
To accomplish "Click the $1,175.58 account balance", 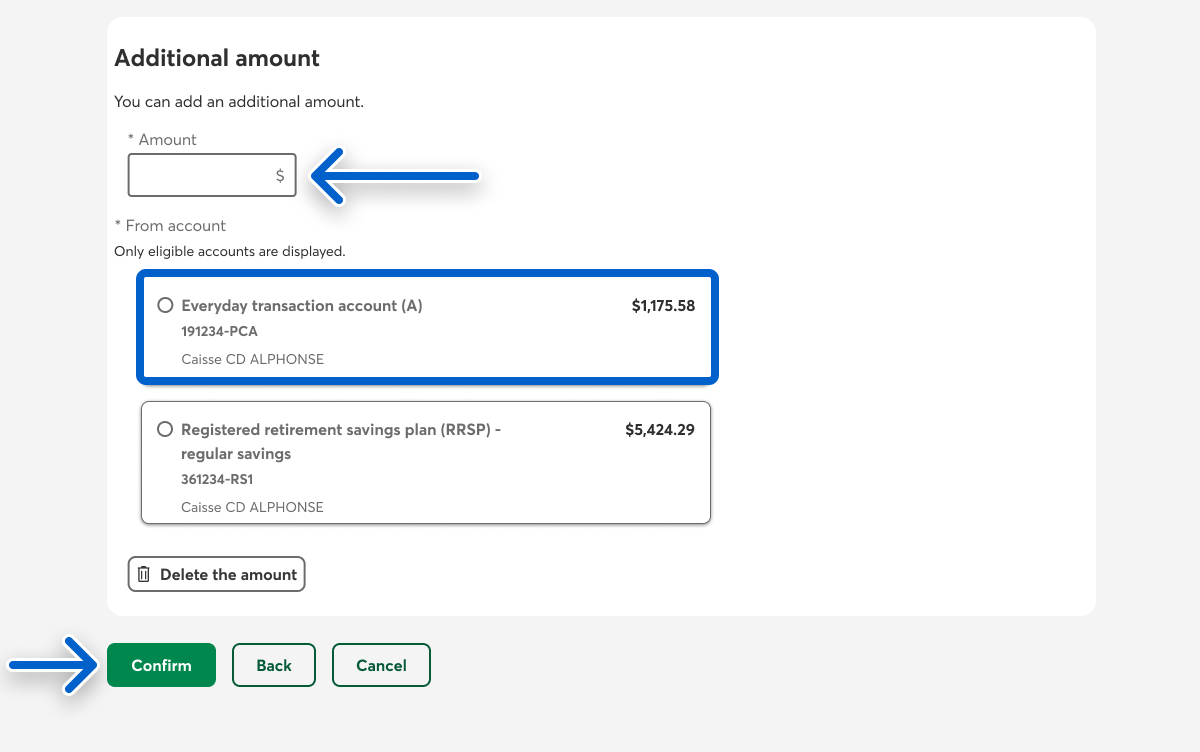I will [663, 306].
